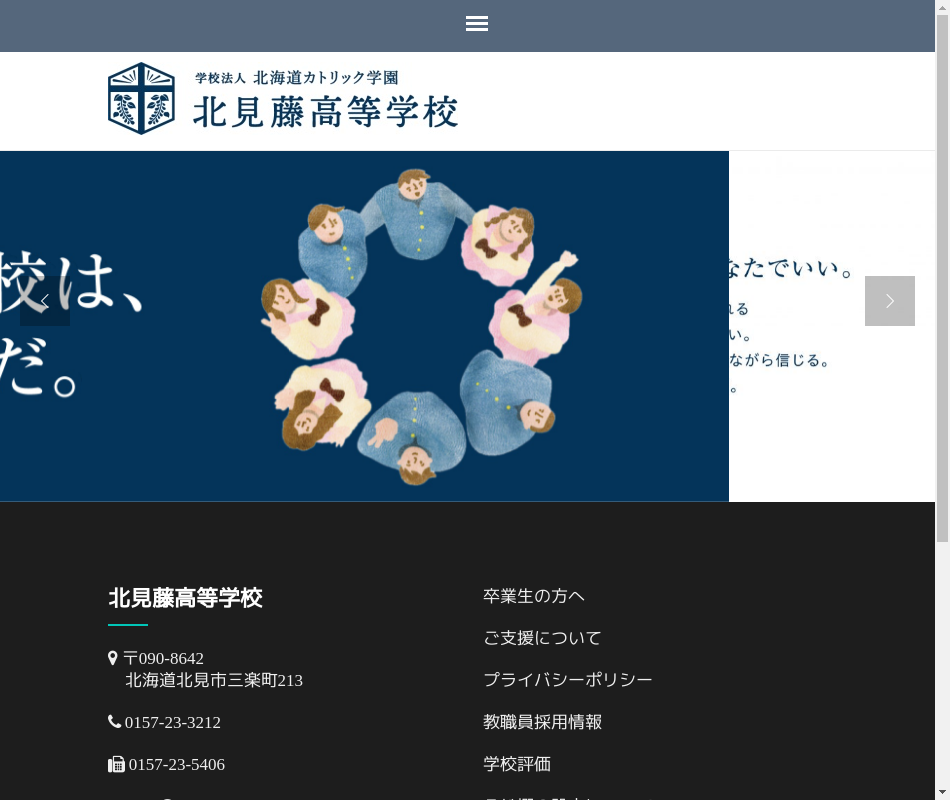The width and height of the screenshot is (950, 800).
Task: Click the telephone handset icon
Action: click(115, 721)
